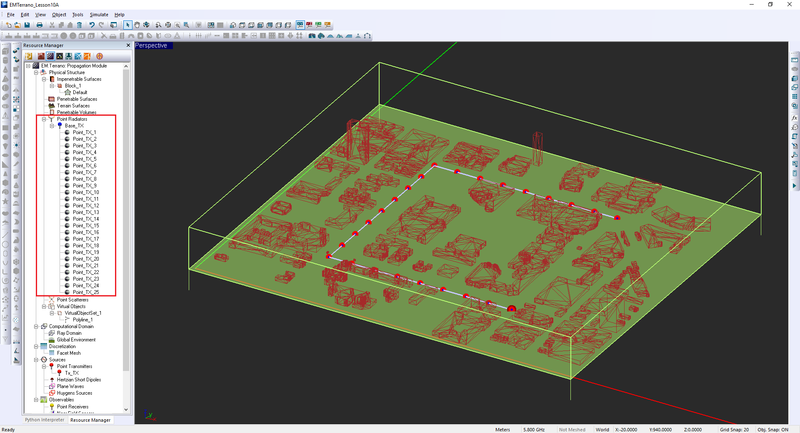Collapse the Sources tree node
The width and height of the screenshot is (800, 433).
pos(37,360)
